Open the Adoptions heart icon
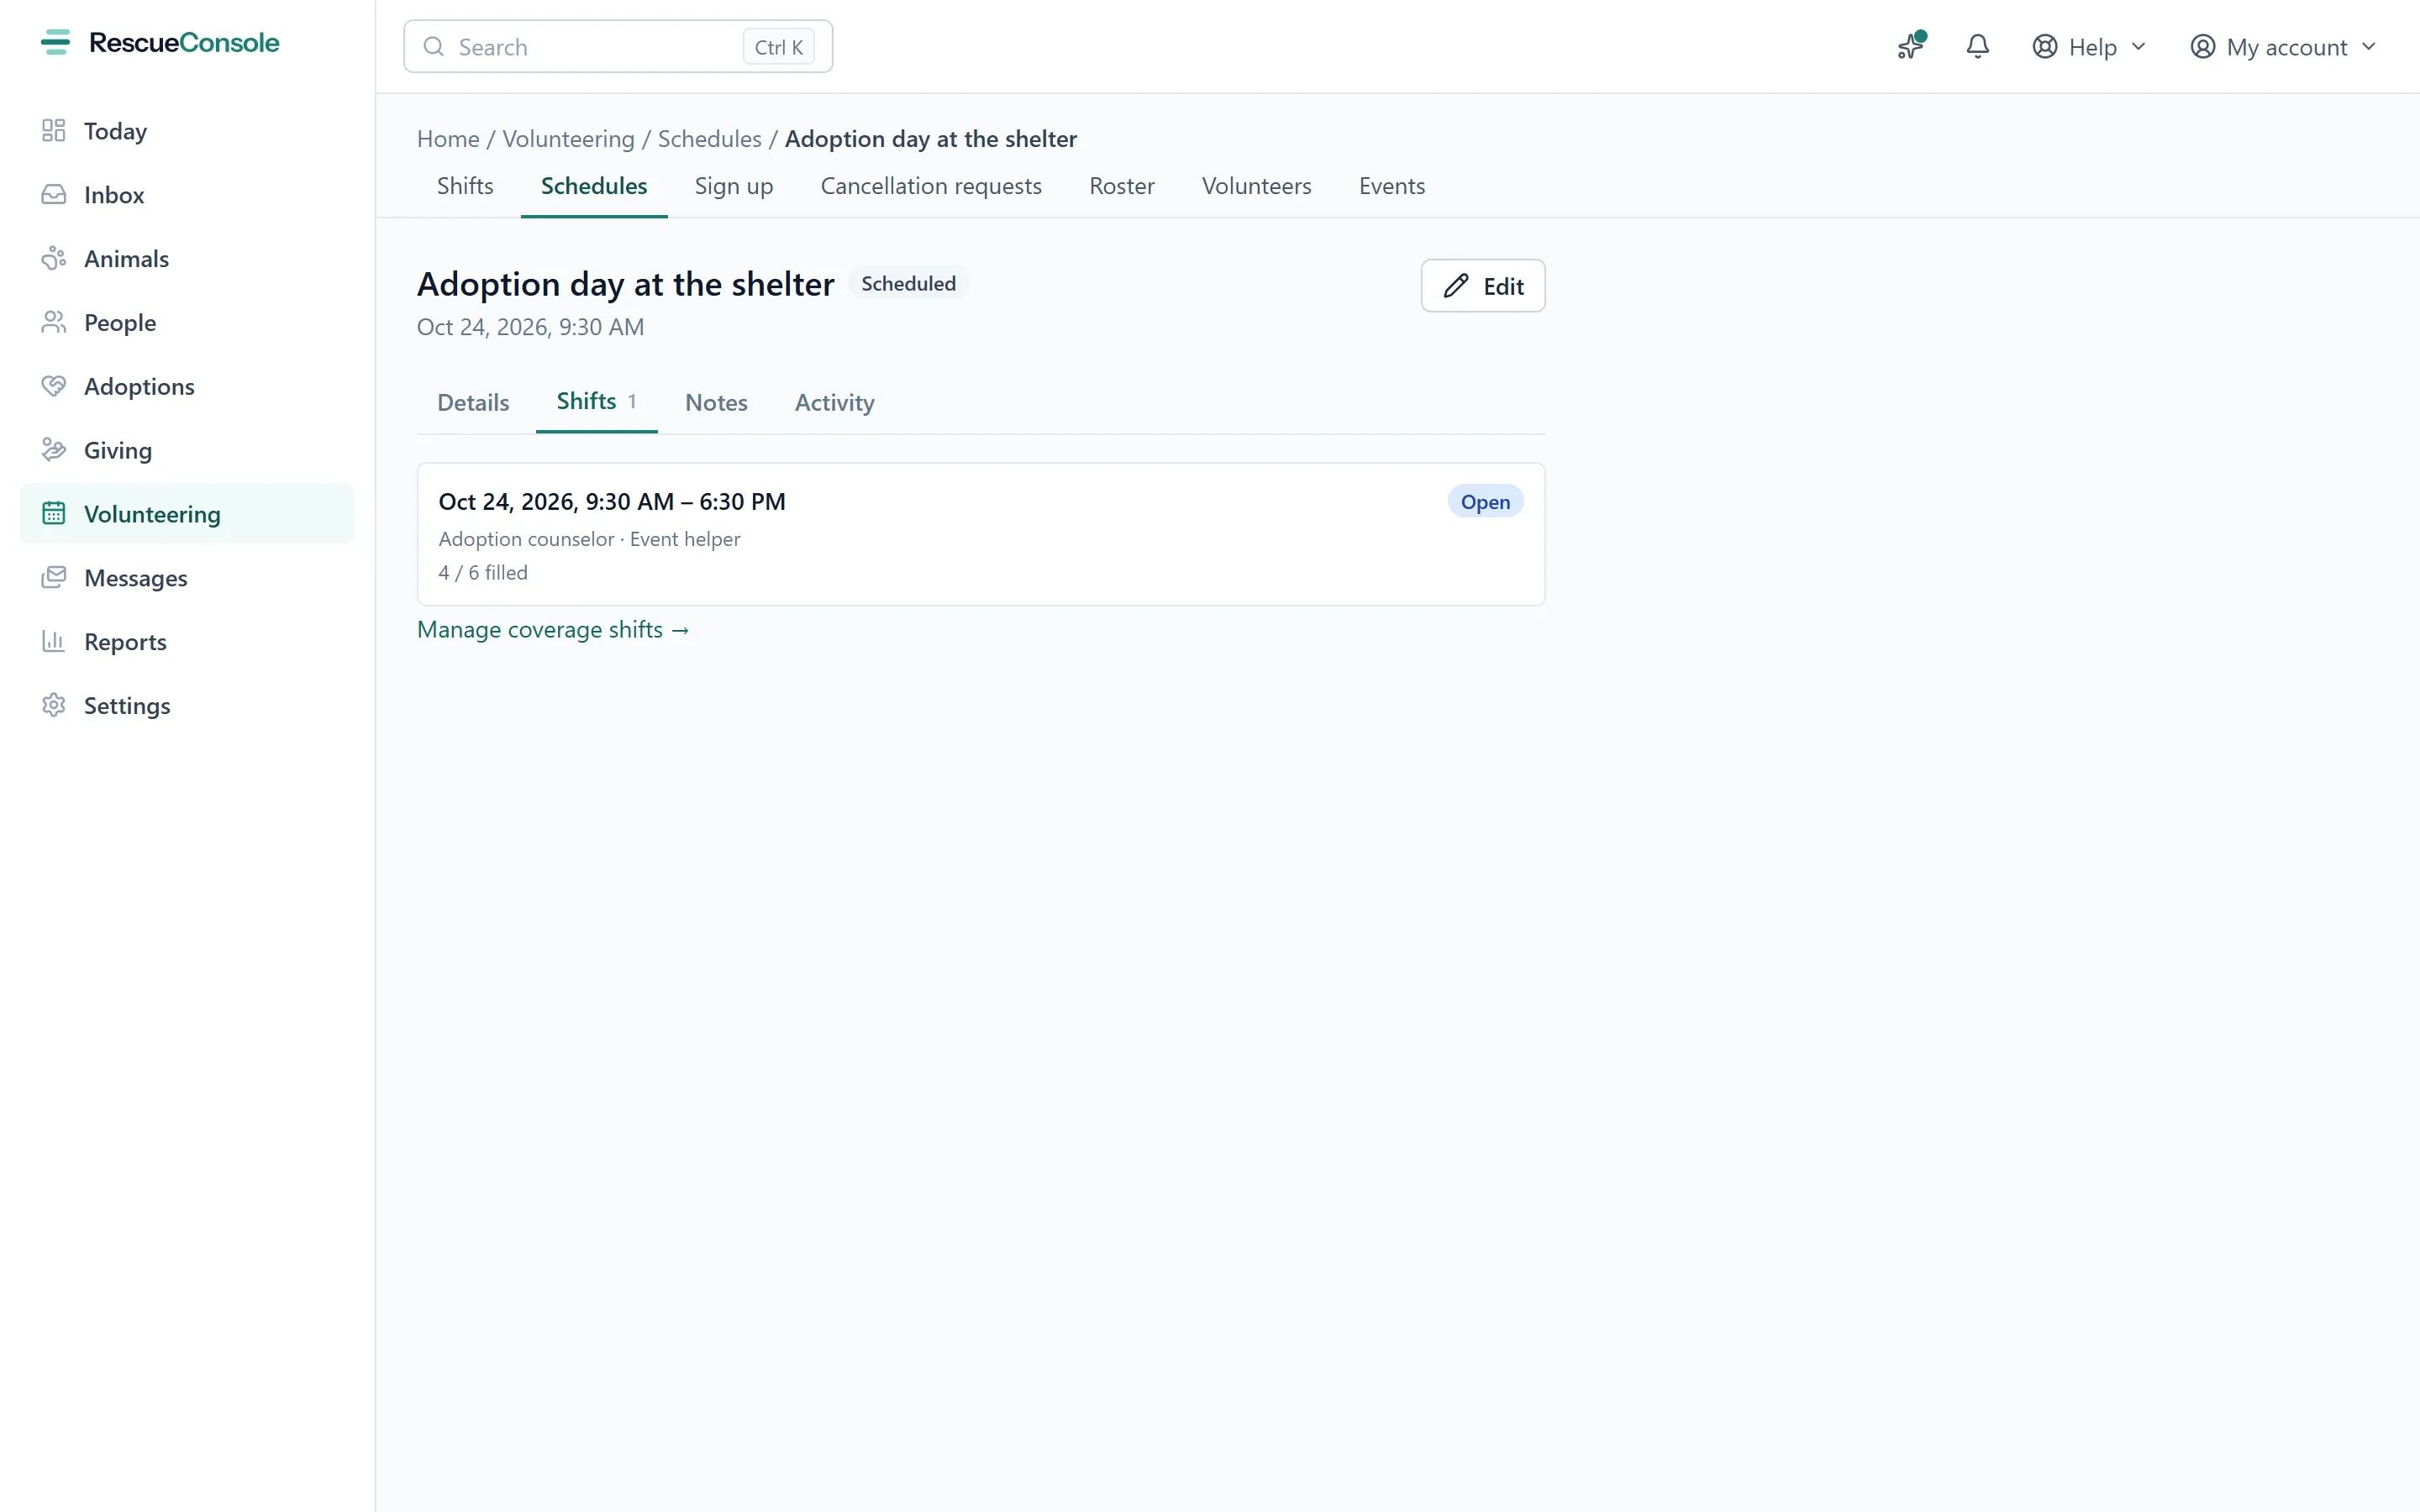 coord(54,386)
